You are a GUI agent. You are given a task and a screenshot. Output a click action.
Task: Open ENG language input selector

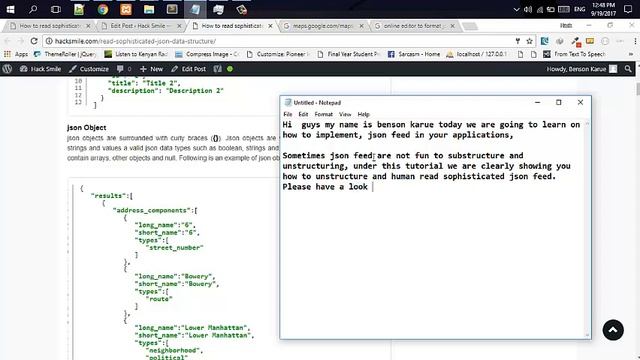click(x=580, y=9)
